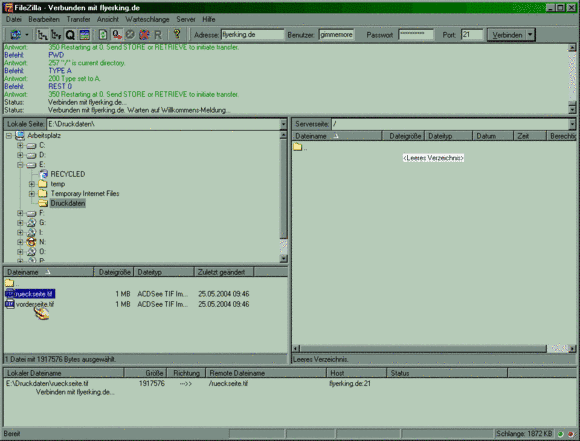The width and height of the screenshot is (580, 441).
Task: Select the temp folder icon
Action: (43, 184)
